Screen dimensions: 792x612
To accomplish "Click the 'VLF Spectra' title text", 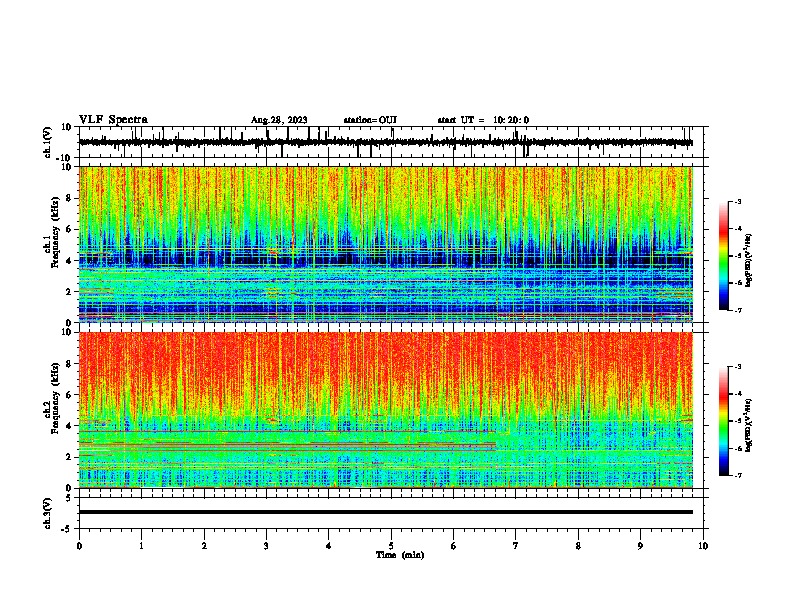I will point(113,120).
